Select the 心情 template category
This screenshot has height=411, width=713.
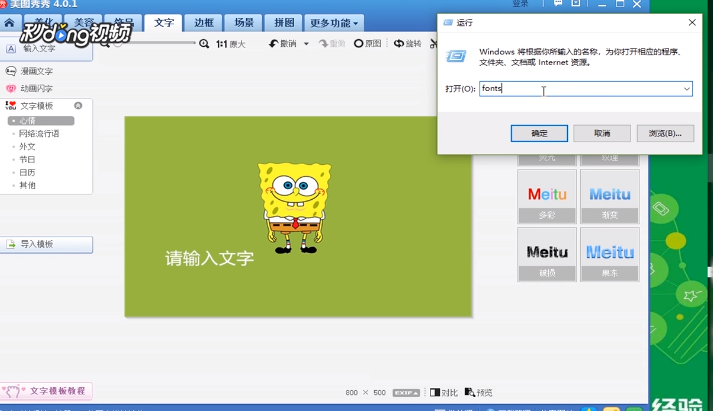coord(41,120)
